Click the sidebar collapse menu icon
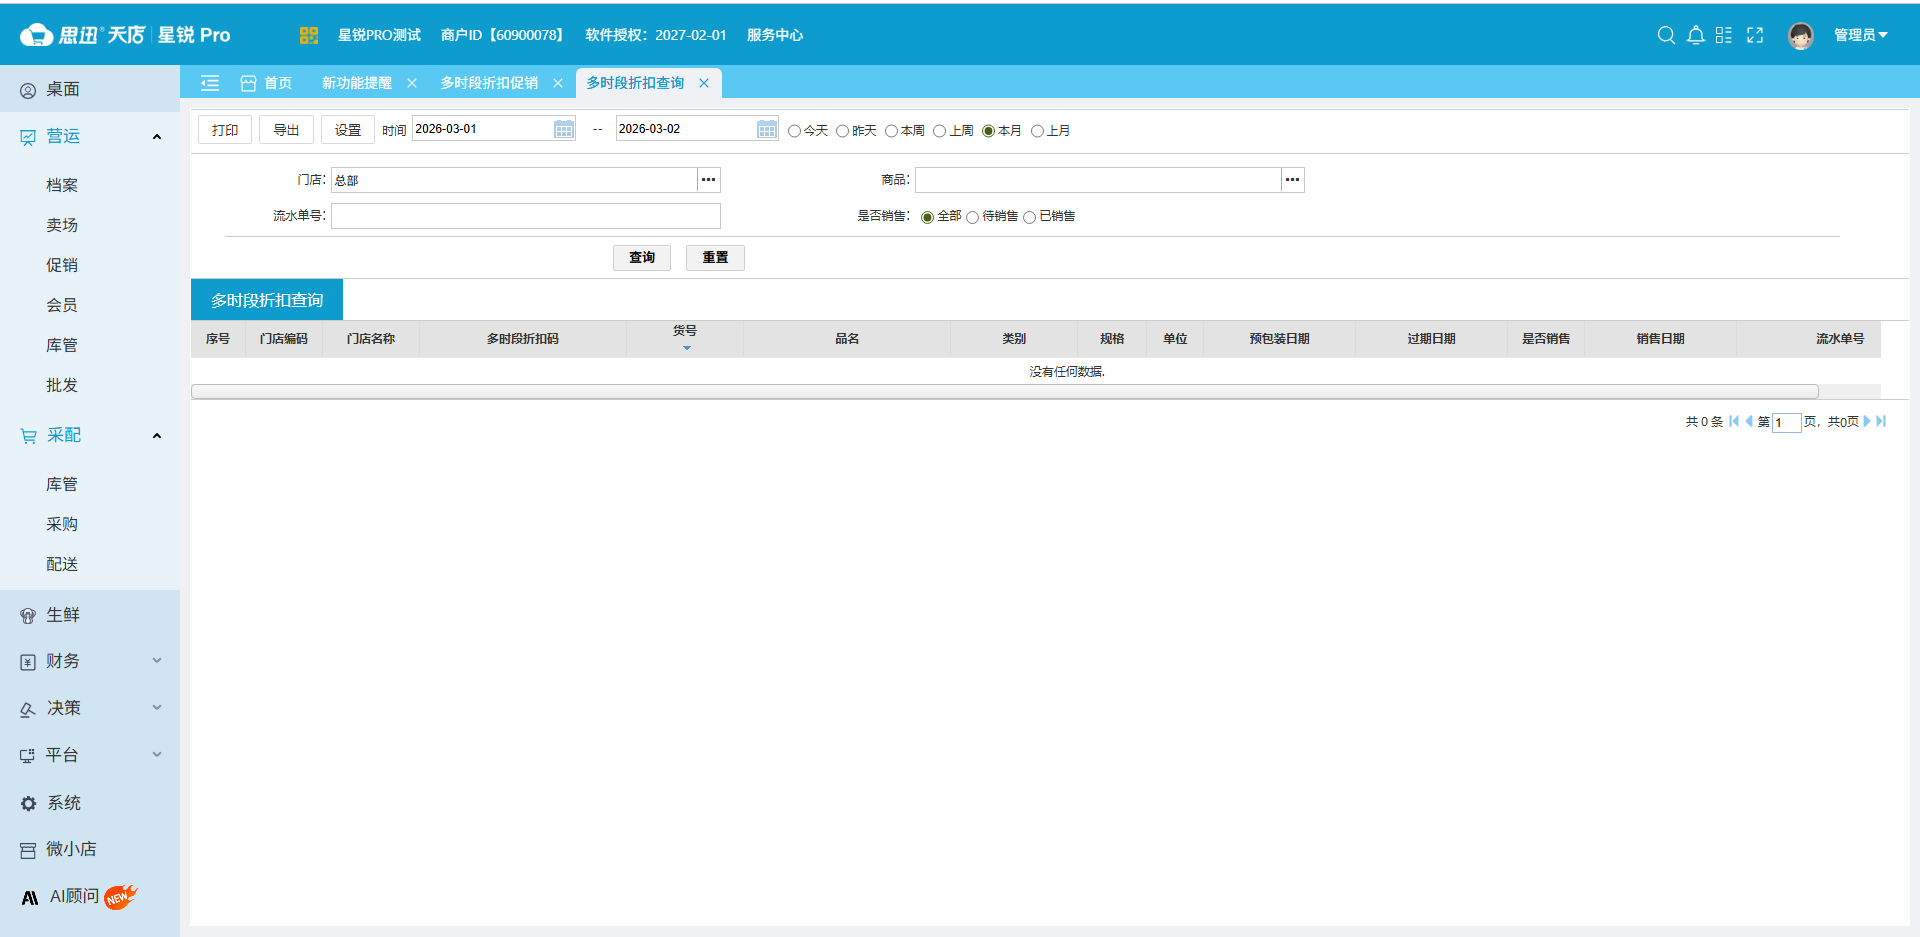The width and height of the screenshot is (1920, 937). pyautogui.click(x=210, y=83)
